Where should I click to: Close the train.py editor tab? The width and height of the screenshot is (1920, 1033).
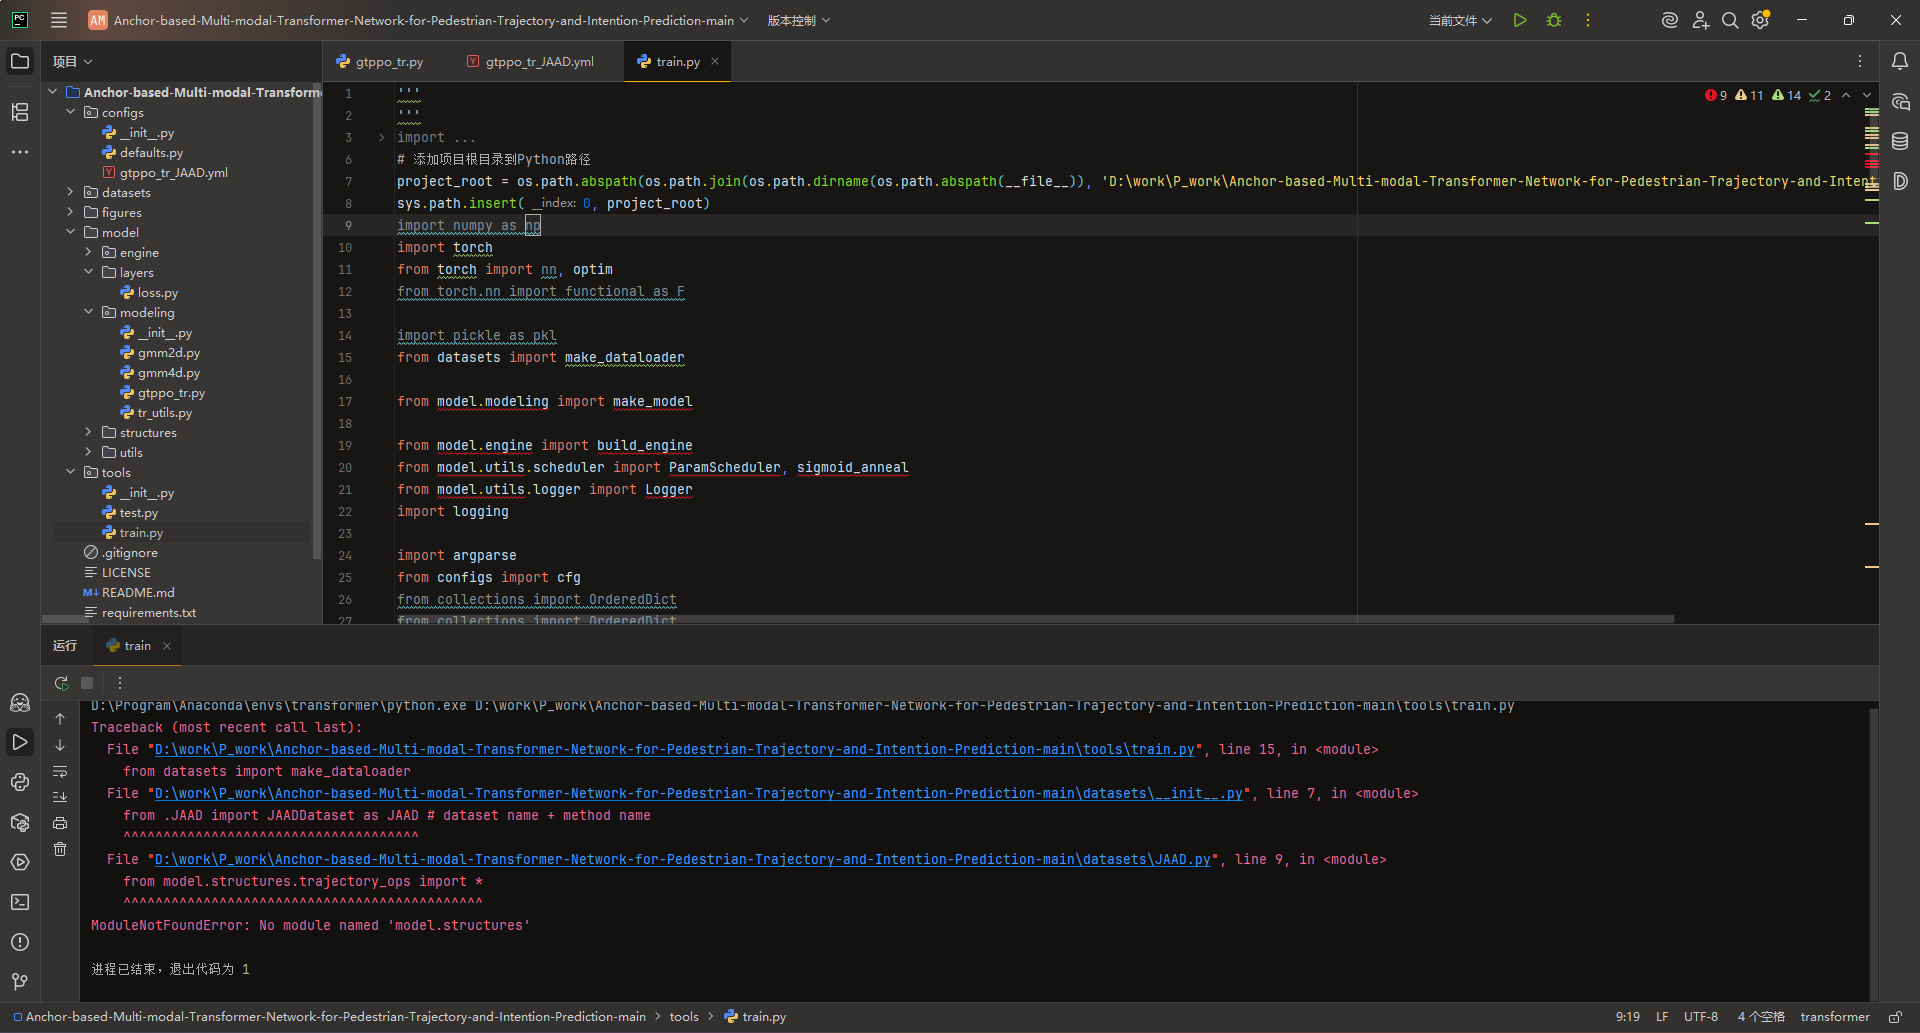pos(715,61)
